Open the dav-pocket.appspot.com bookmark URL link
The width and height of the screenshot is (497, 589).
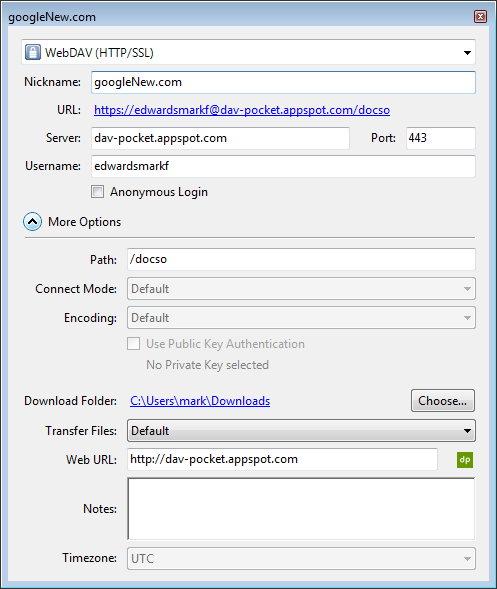point(242,110)
